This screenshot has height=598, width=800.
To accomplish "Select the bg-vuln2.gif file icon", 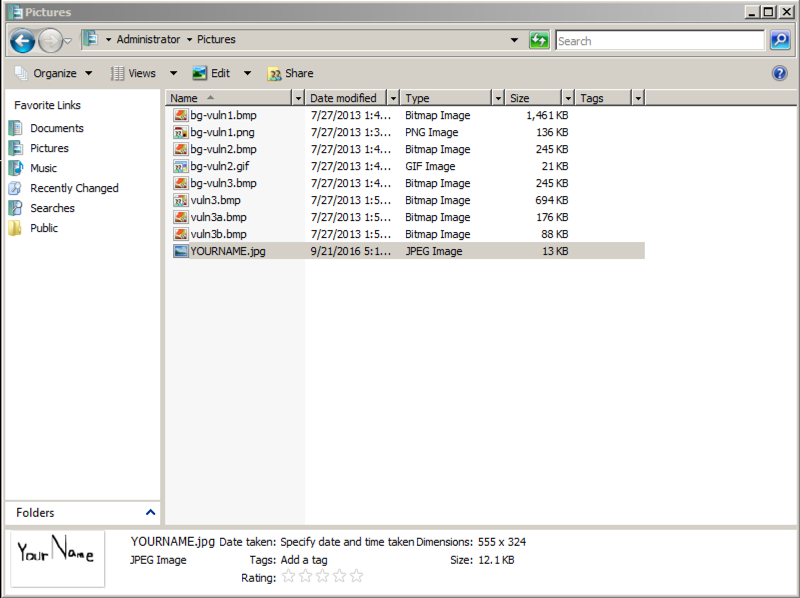I will click(x=181, y=166).
